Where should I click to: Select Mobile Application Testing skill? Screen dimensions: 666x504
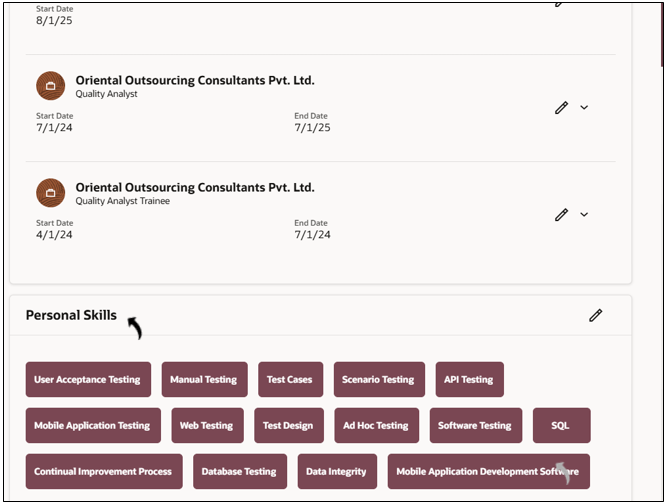(92, 426)
